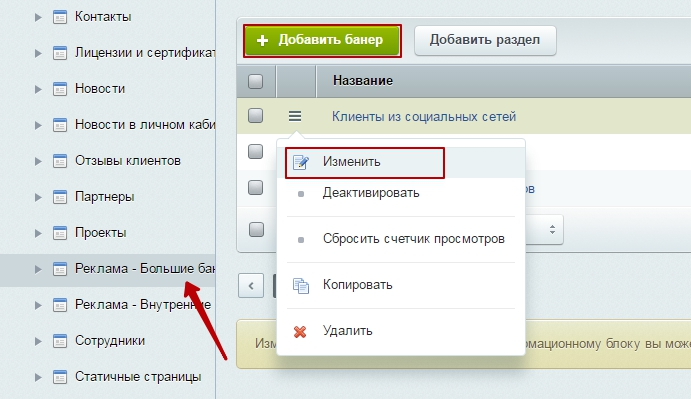Select Копировать in the context menu
This screenshot has height=399, width=691.
401,285
